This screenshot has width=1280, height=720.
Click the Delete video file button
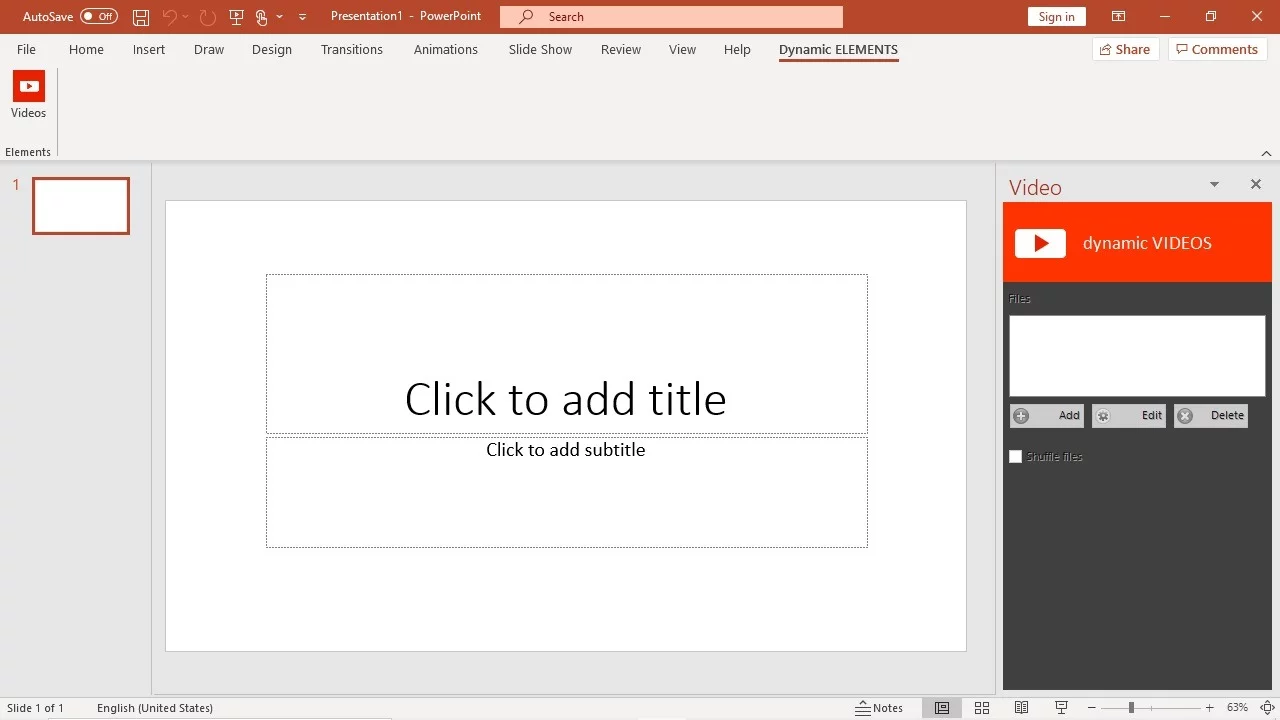point(1211,416)
